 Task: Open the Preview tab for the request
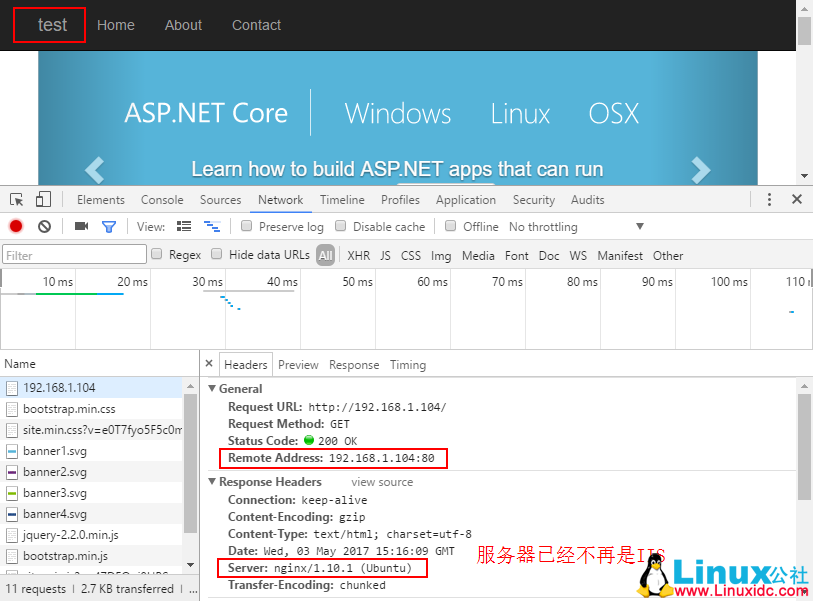click(298, 364)
